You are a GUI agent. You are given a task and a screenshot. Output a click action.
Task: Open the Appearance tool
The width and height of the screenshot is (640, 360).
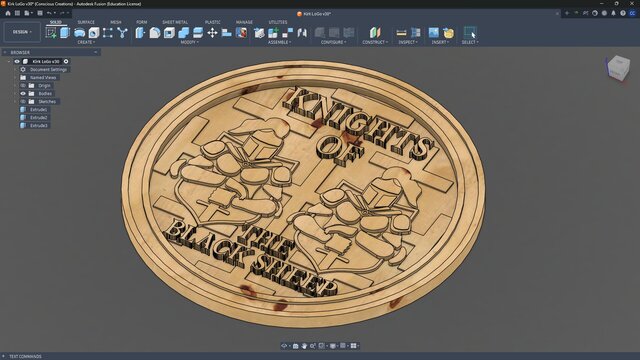pos(241,33)
